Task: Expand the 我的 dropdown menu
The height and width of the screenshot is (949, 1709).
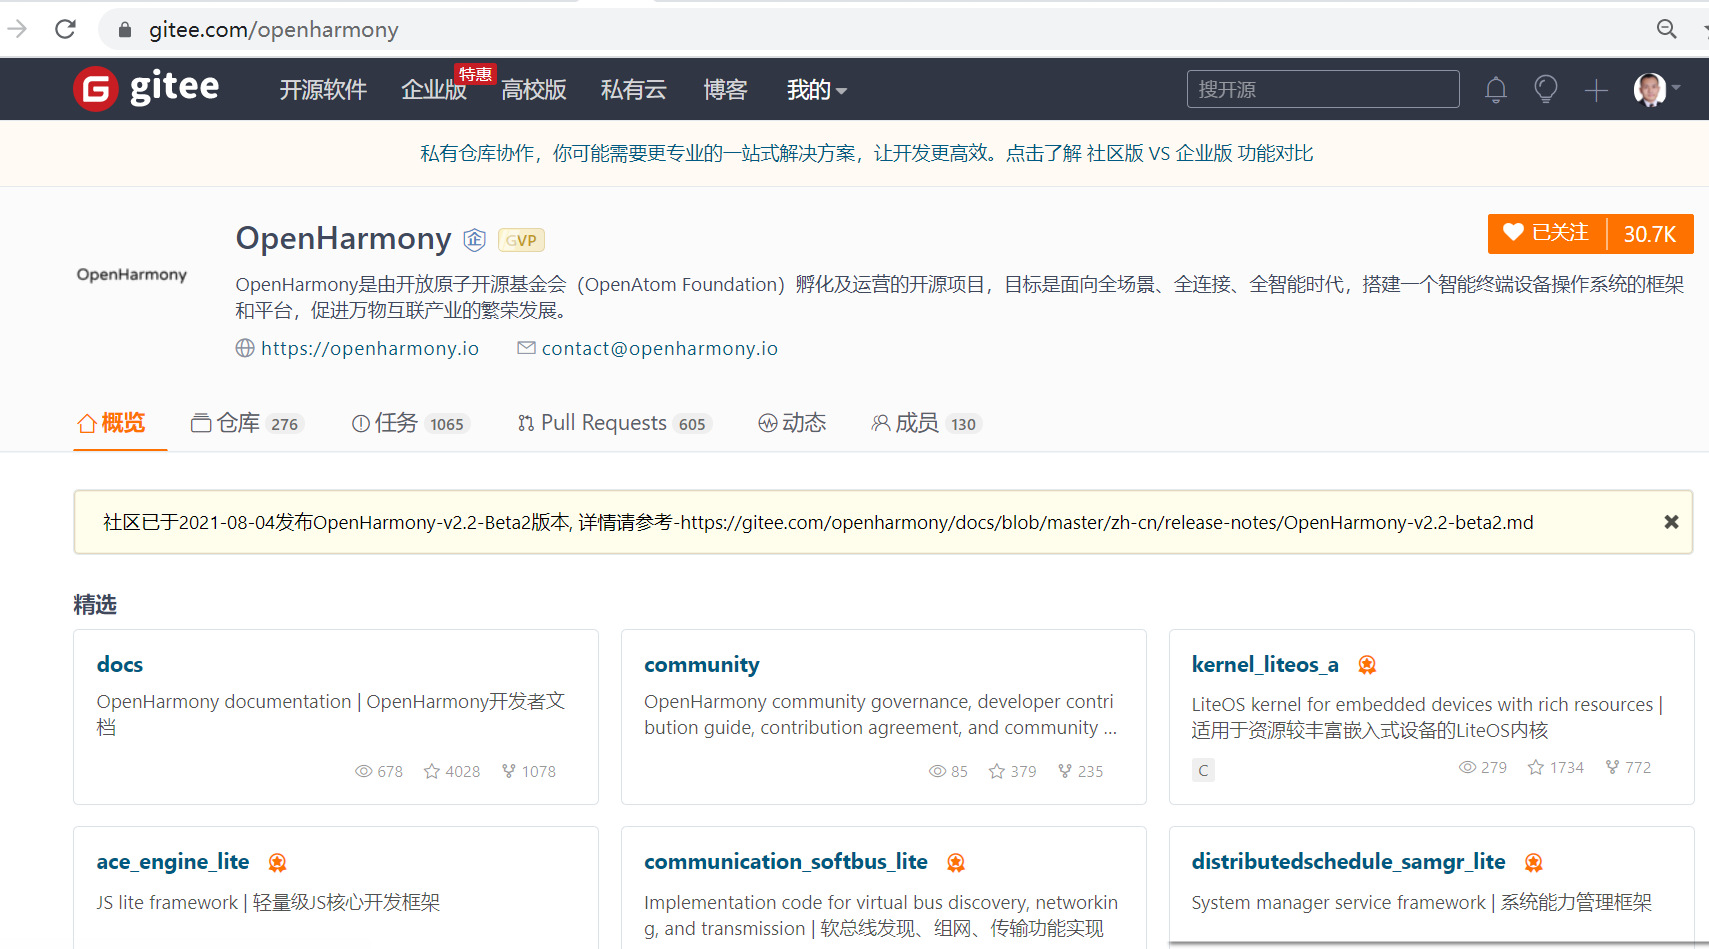Action: [817, 90]
